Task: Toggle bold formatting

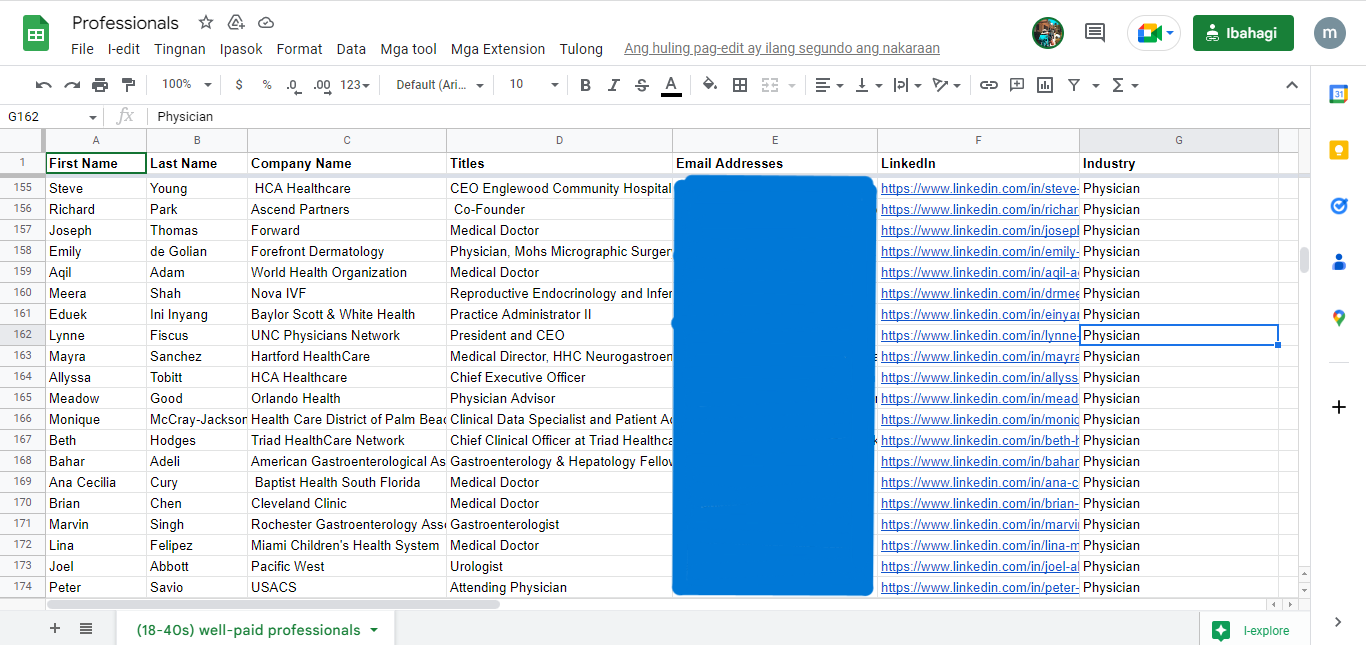Action: pyautogui.click(x=586, y=85)
